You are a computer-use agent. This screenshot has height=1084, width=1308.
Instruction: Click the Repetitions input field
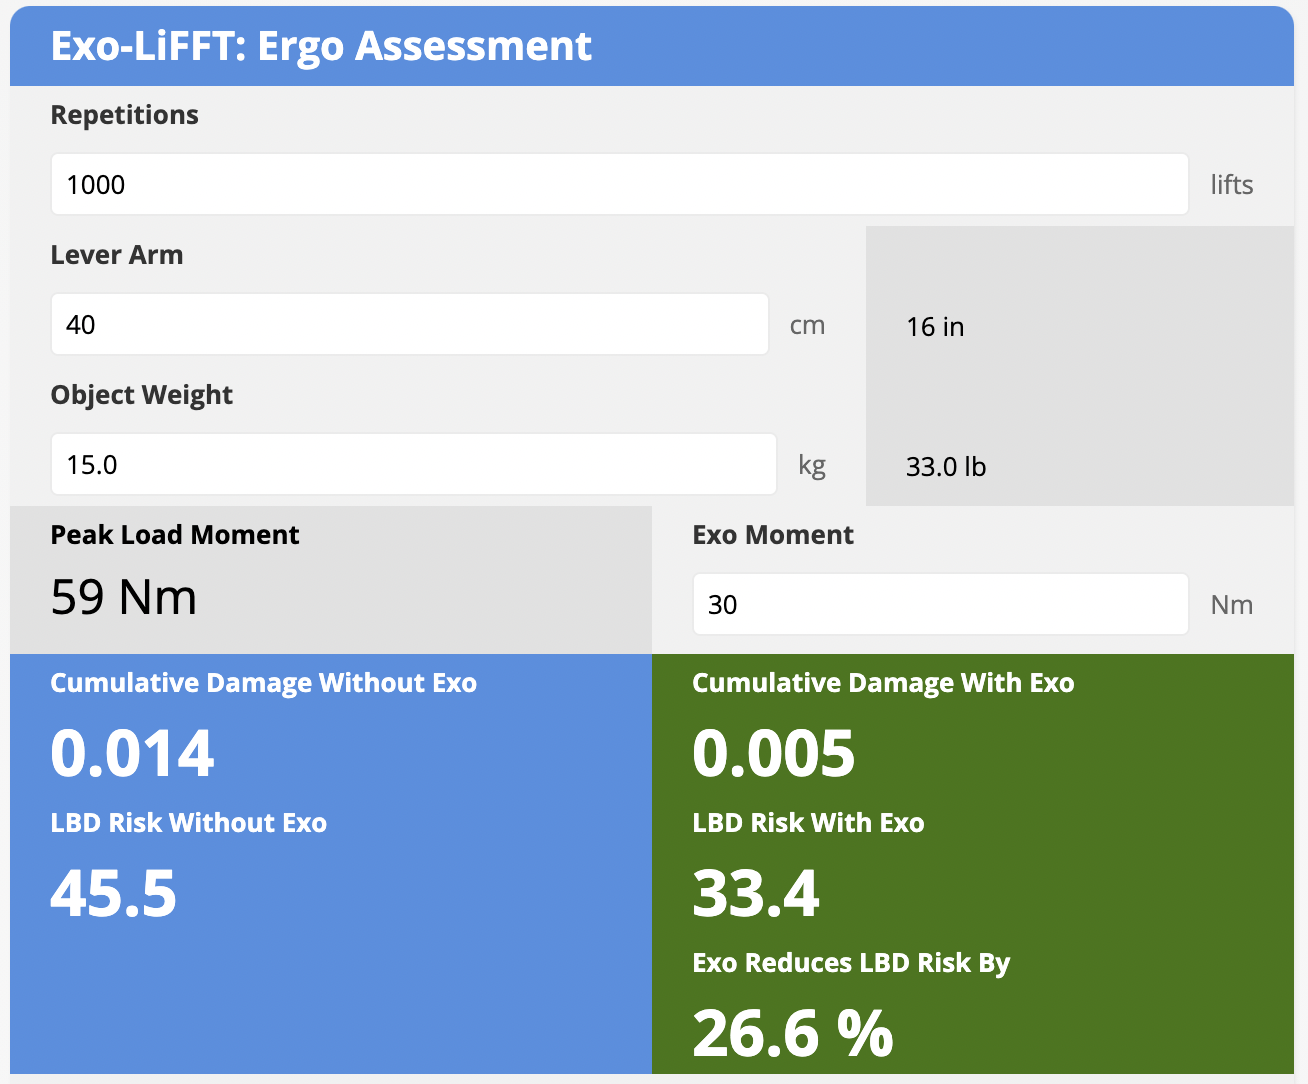click(x=619, y=184)
